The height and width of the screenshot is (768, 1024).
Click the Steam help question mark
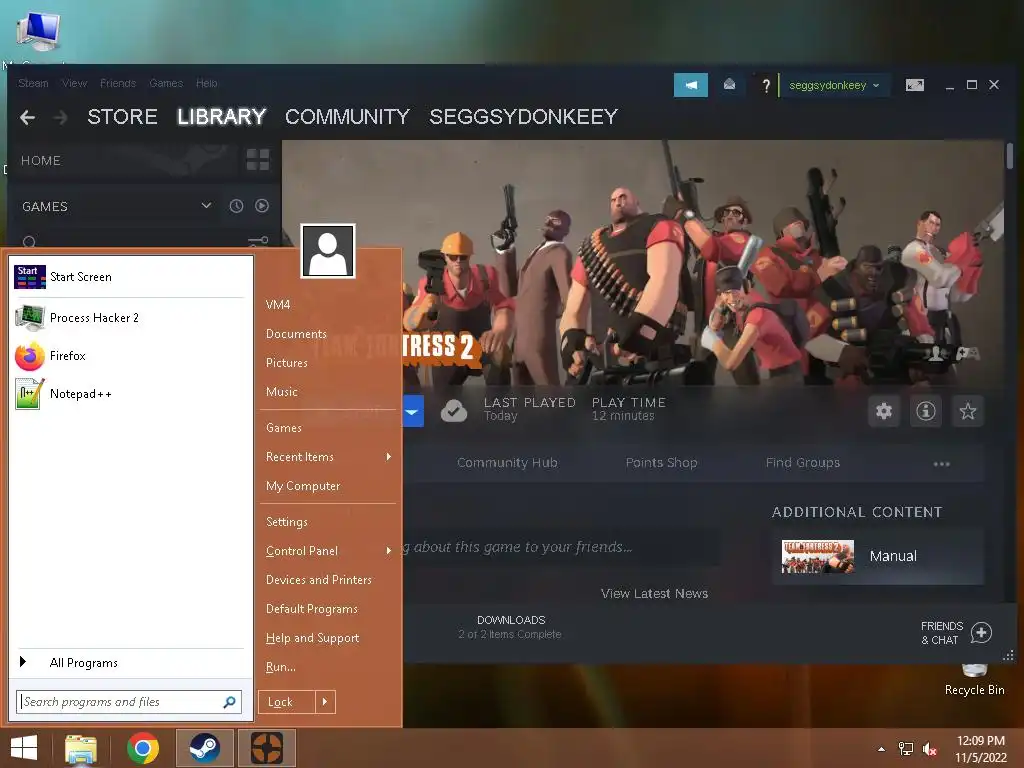point(765,85)
